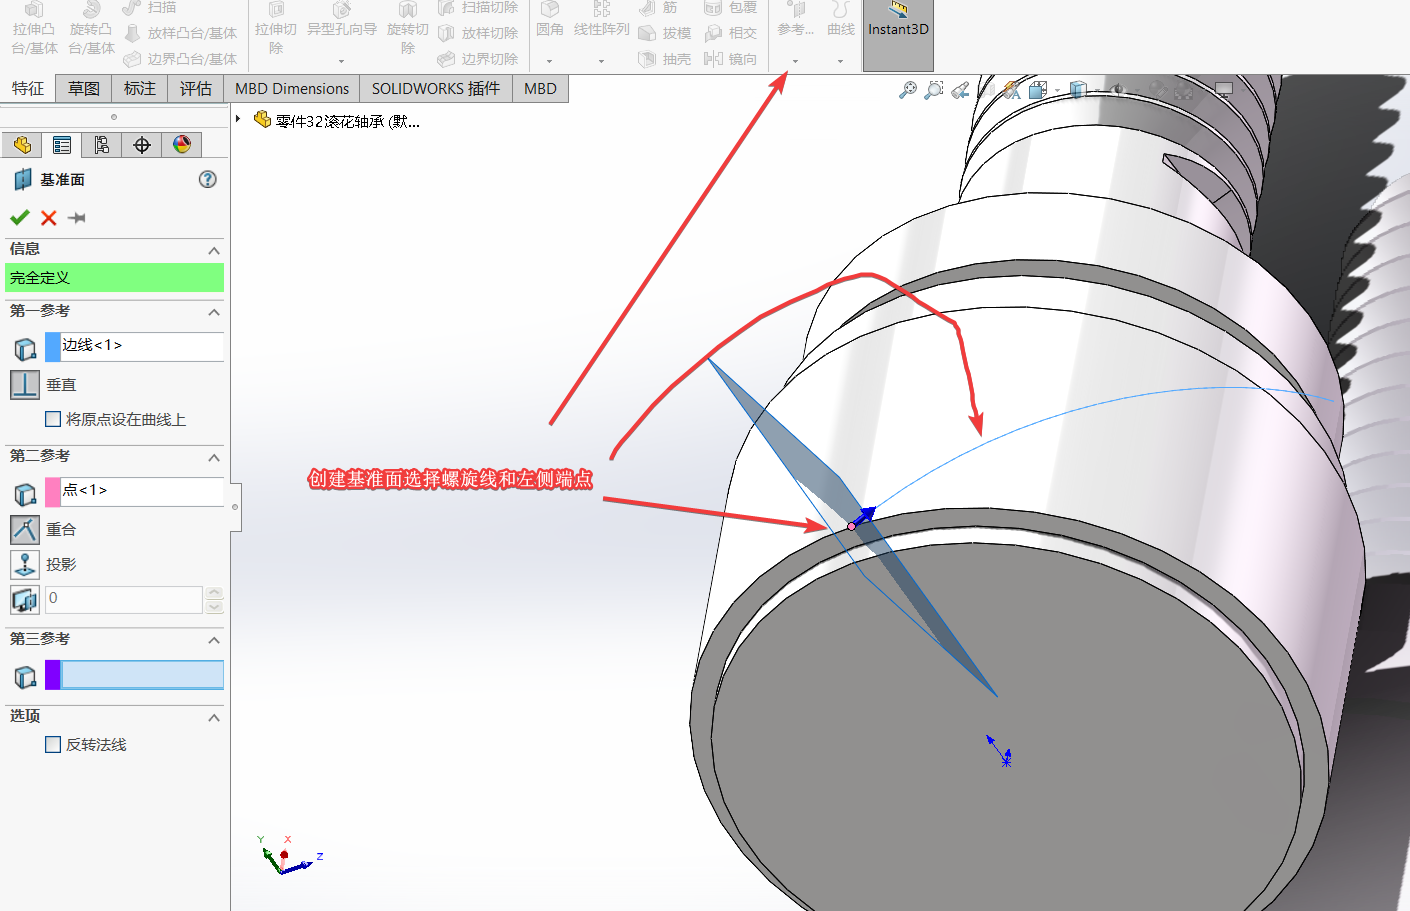Click 镜向 mirror tool
Viewport: 1410px width, 911px height.
click(730, 59)
